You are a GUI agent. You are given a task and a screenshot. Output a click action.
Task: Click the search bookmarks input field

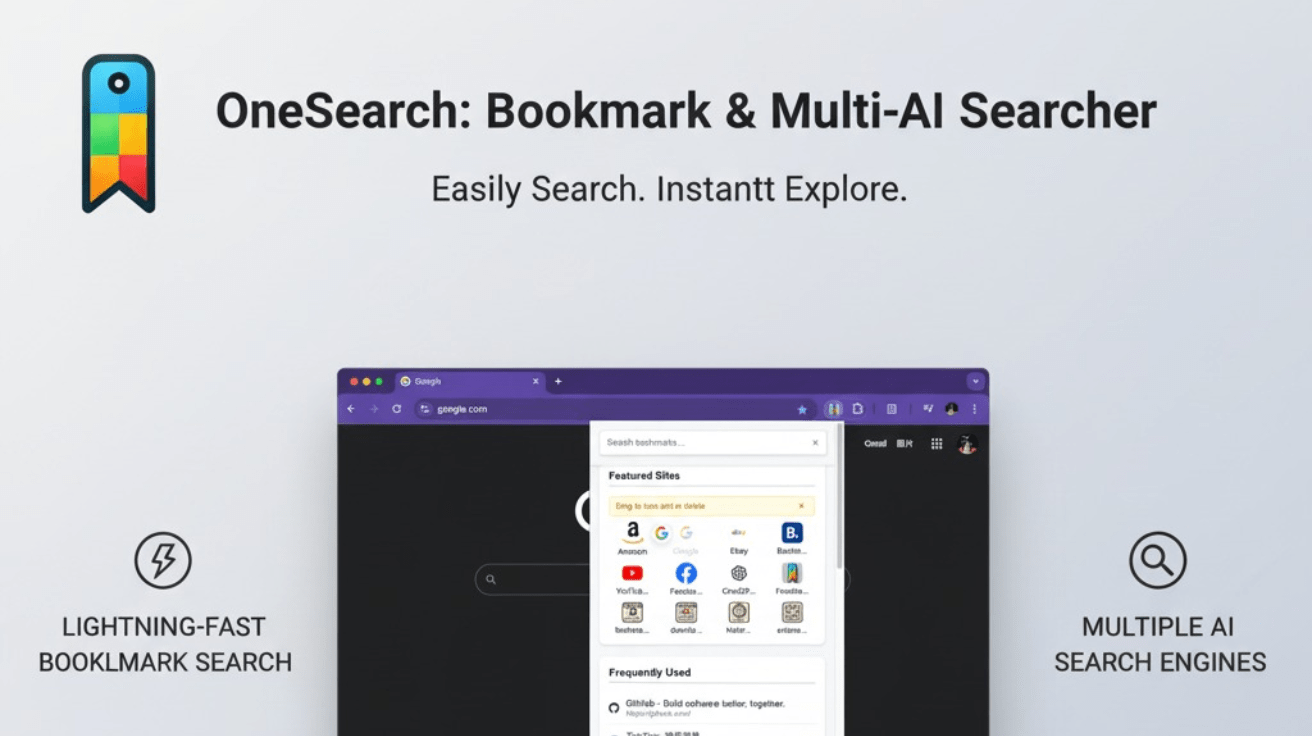700,442
